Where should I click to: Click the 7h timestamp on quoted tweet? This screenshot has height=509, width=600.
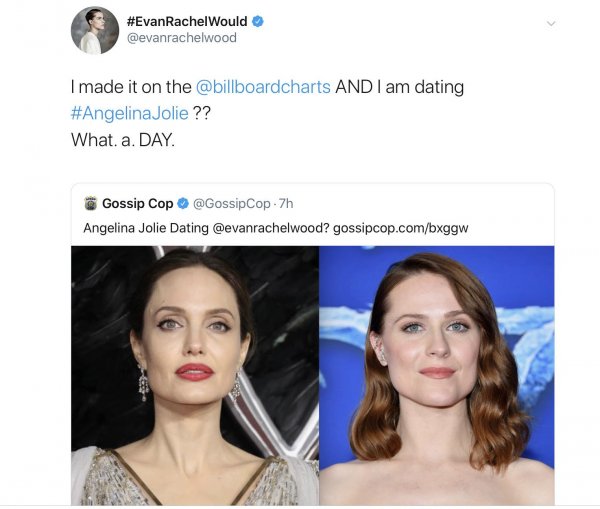coord(287,204)
